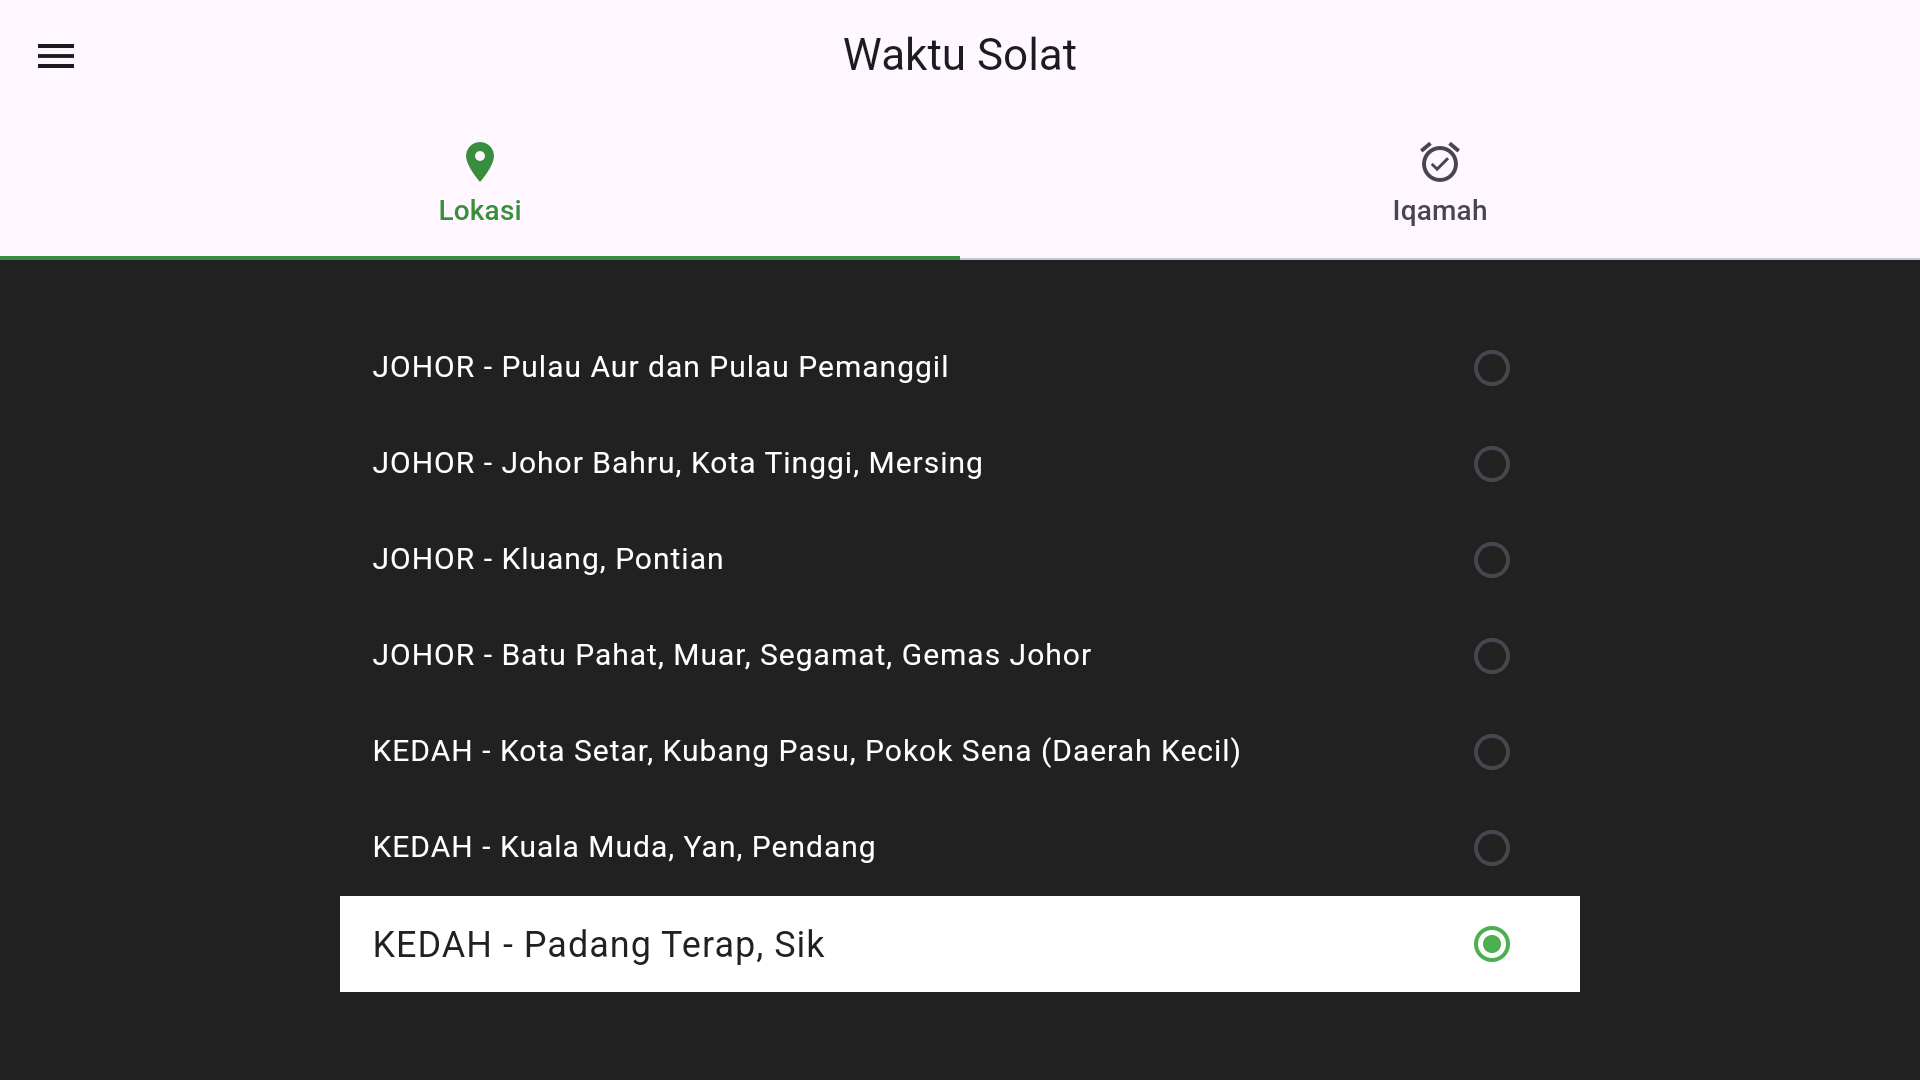Select radio for Kuala Muda, Yan, Pendang
Viewport: 1920px width, 1080px height.
(x=1491, y=848)
